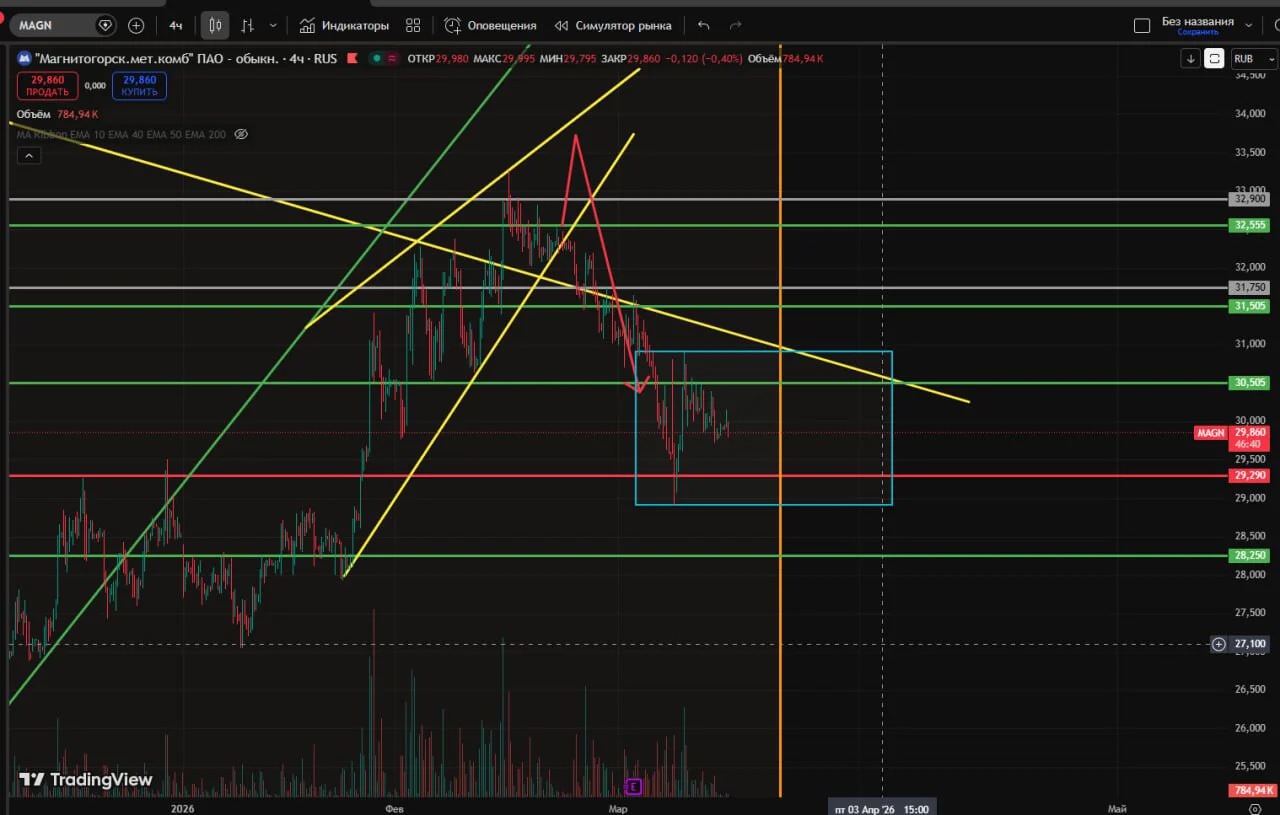The width and height of the screenshot is (1280, 815).
Task: Collapse the indicator legend with the chevron
Action: (x=28, y=155)
